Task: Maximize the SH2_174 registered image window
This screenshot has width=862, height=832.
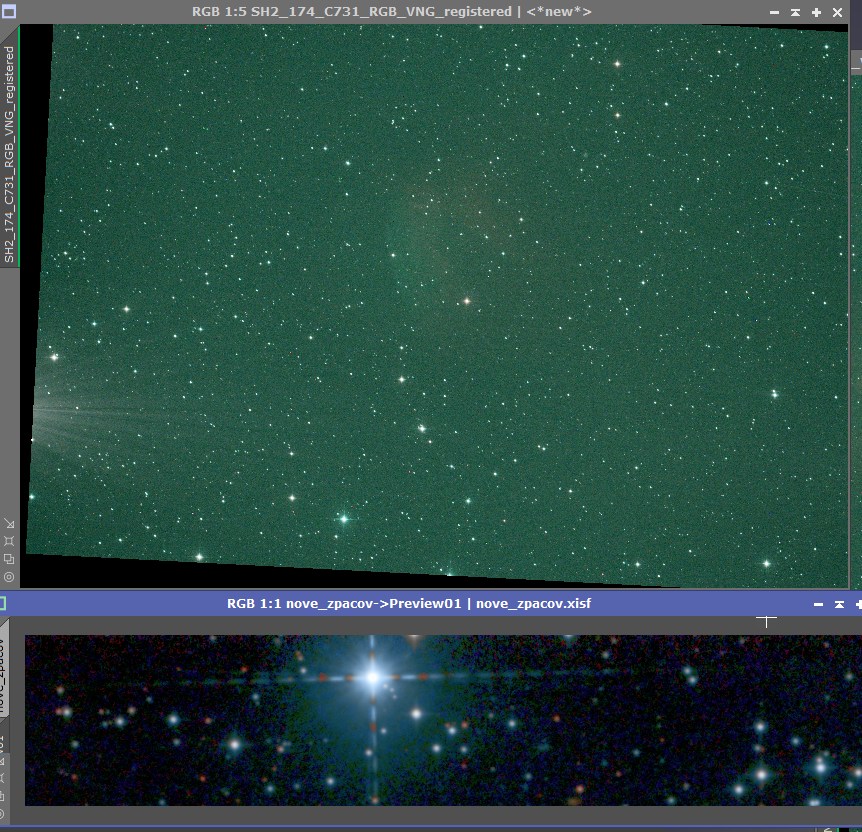Action: pos(817,12)
